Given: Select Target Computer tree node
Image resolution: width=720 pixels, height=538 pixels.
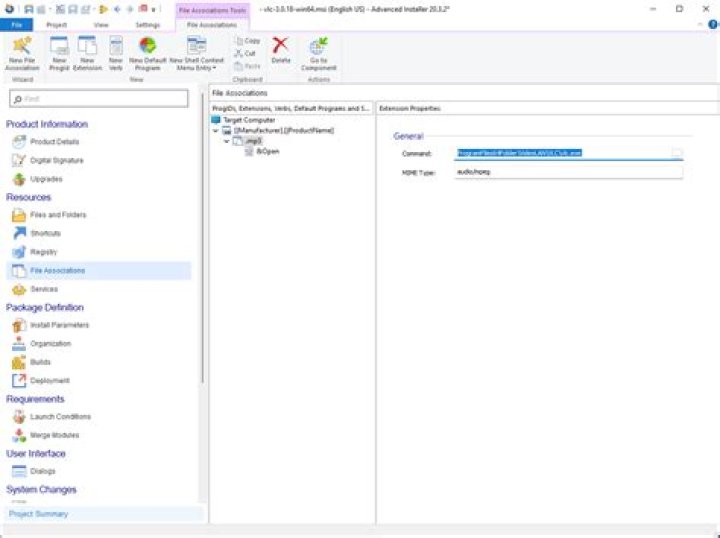Looking at the screenshot, I should pos(249,120).
